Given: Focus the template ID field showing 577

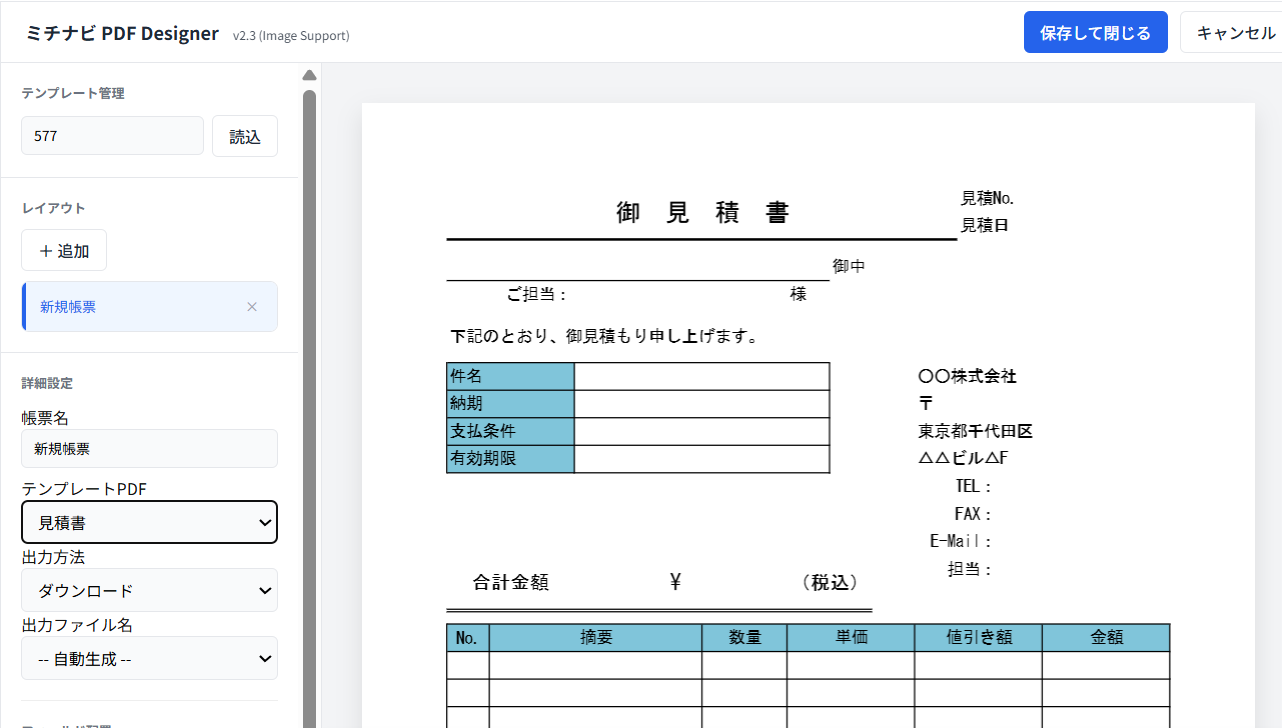Looking at the screenshot, I should tap(112, 136).
